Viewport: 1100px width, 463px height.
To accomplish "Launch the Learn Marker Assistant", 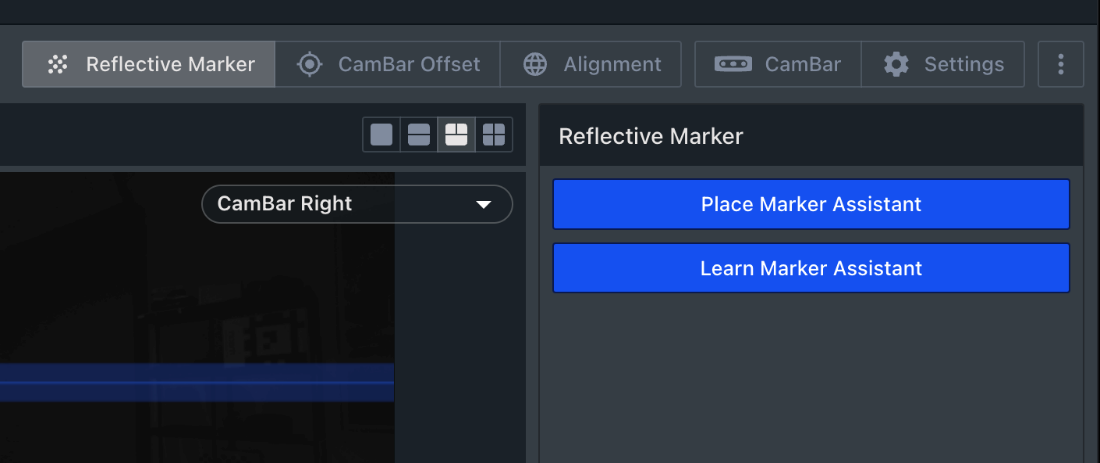I will coord(811,268).
